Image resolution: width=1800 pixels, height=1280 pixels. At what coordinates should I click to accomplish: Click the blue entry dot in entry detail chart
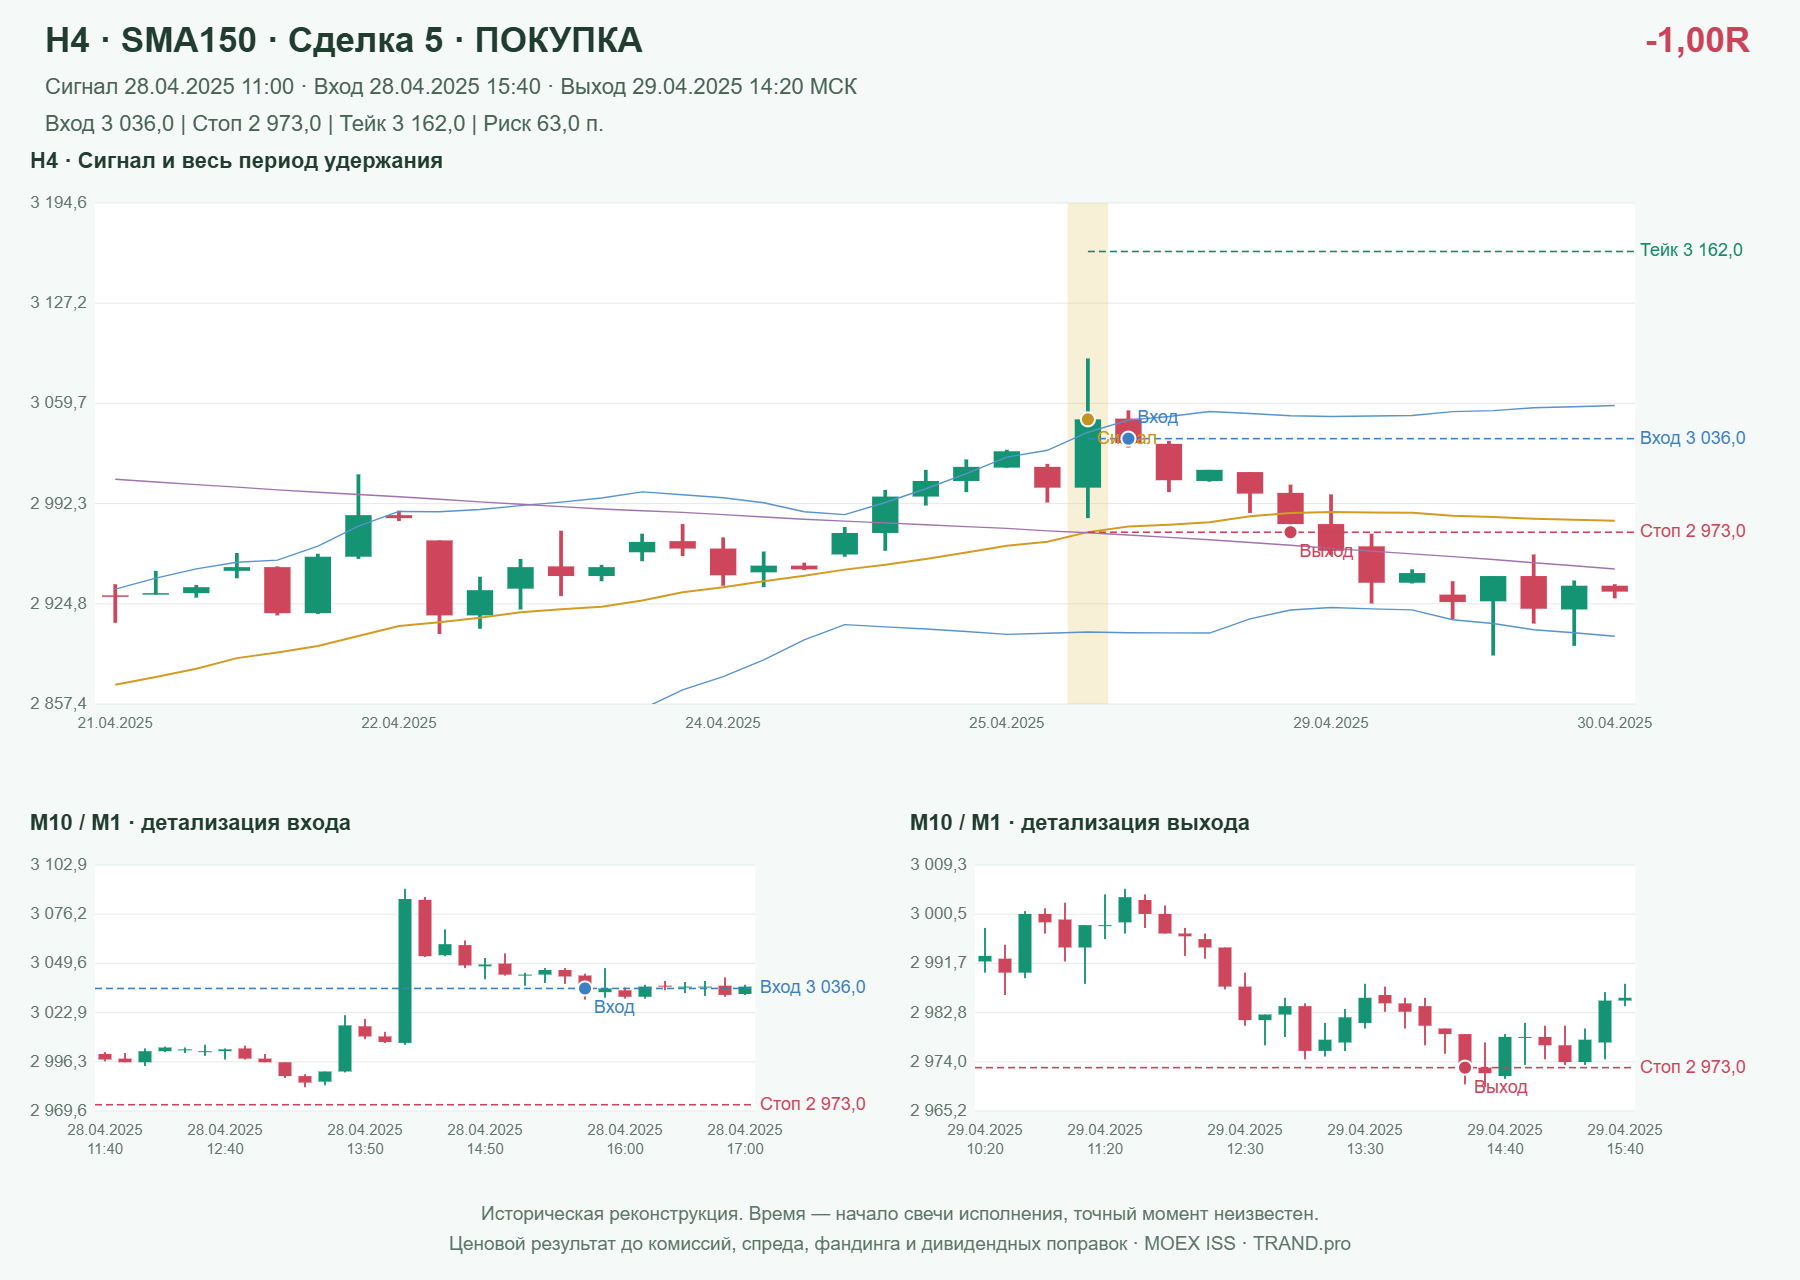(x=585, y=988)
